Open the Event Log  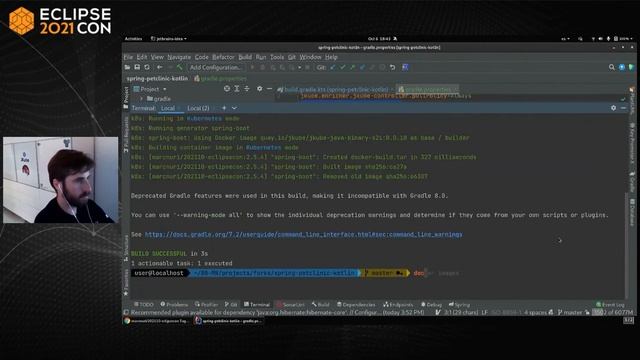pyautogui.click(x=610, y=304)
